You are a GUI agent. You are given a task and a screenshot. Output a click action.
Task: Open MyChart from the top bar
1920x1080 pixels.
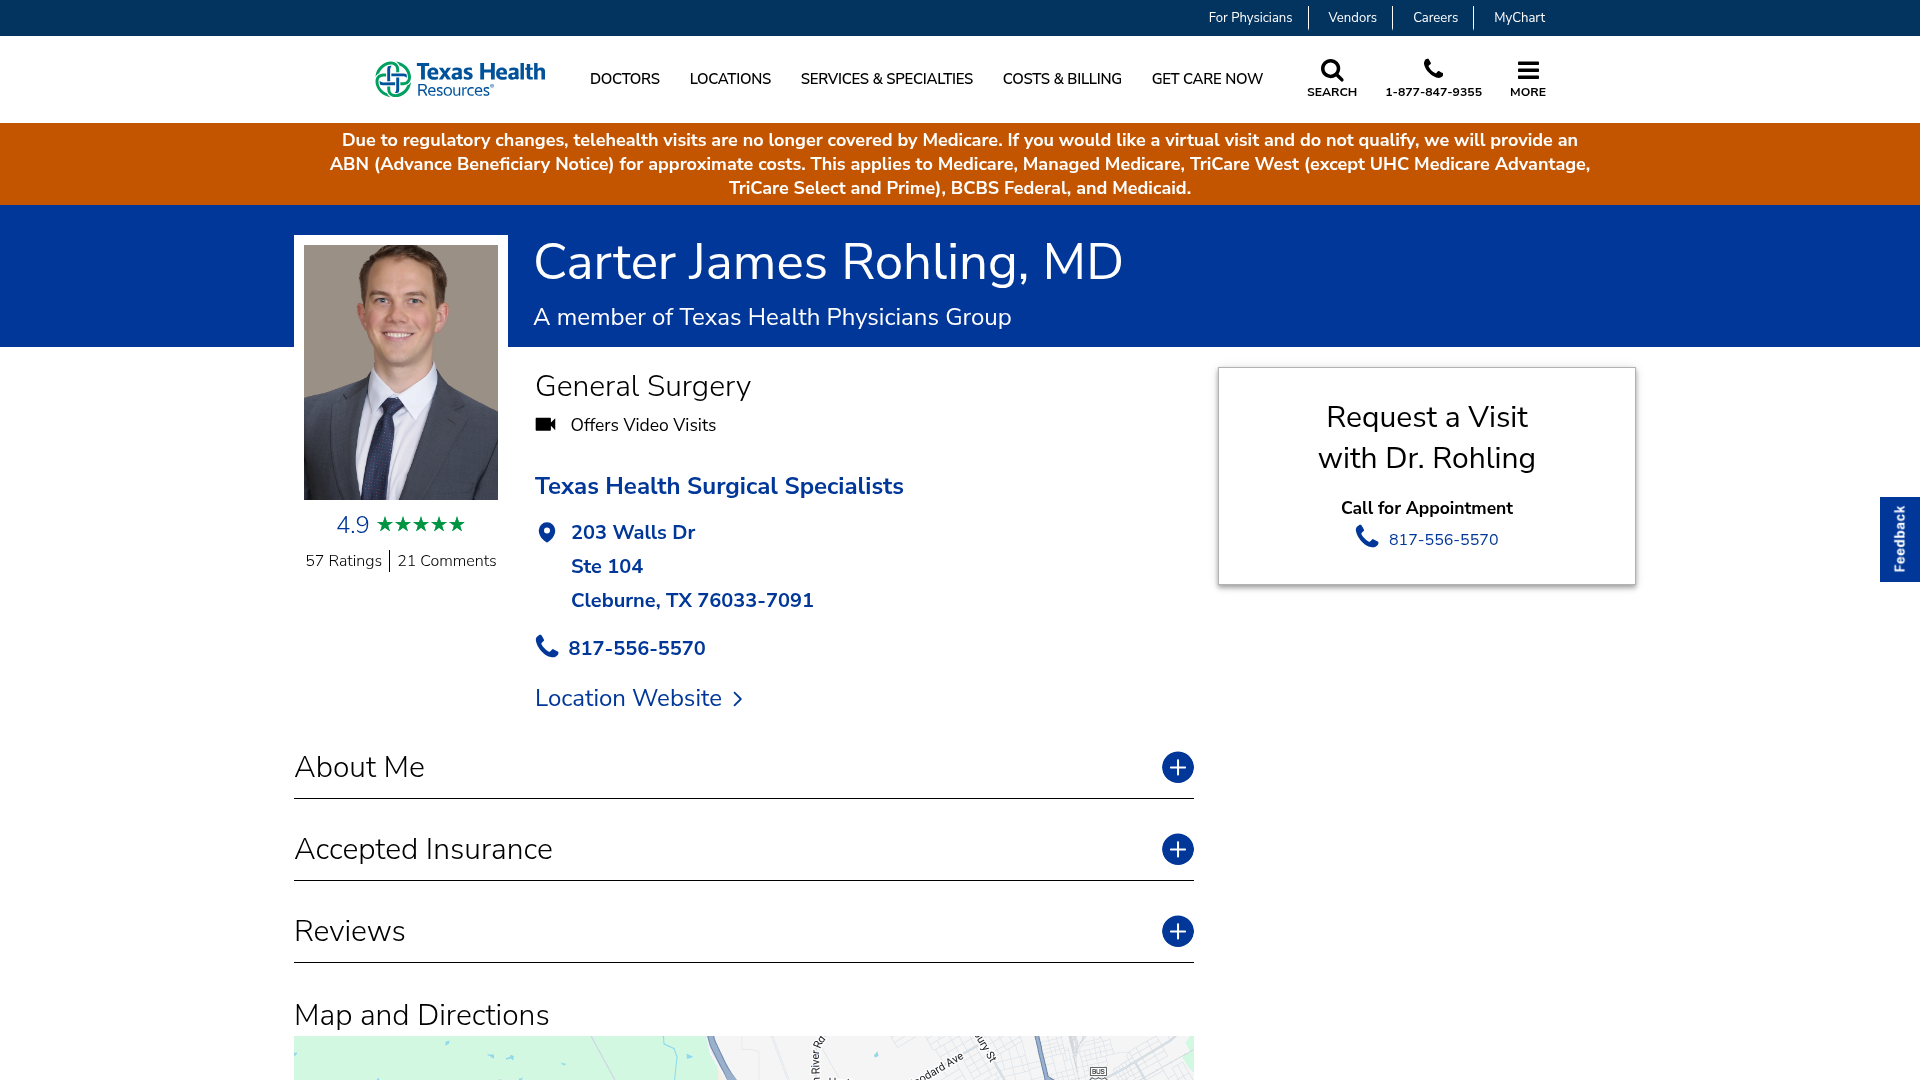point(1519,17)
